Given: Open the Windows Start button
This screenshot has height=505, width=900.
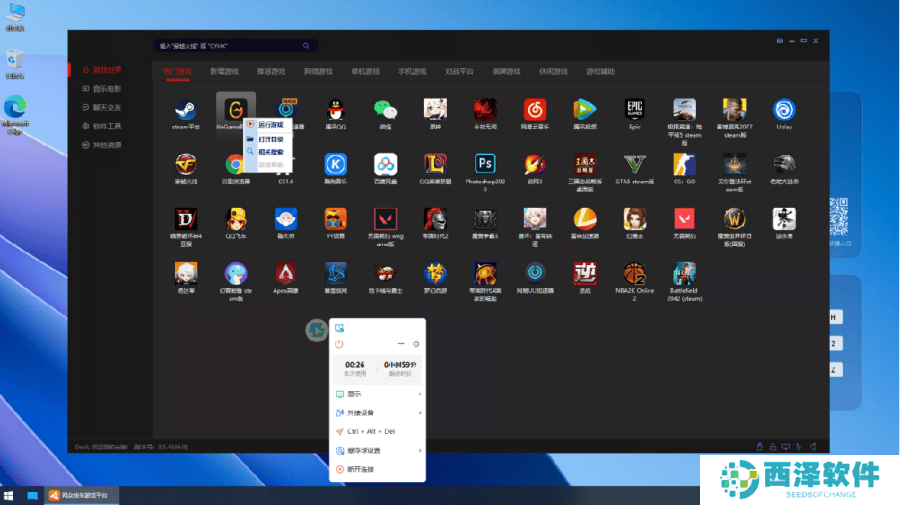Looking at the screenshot, I should (10, 495).
